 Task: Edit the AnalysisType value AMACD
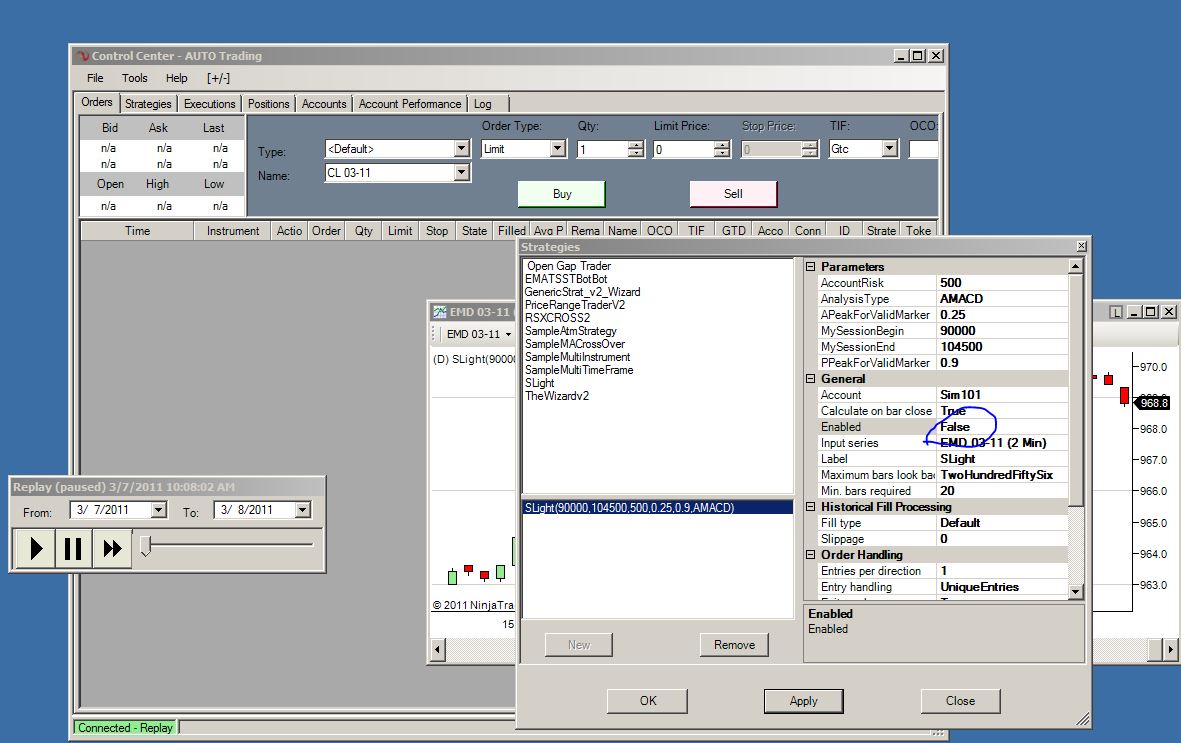[1002, 298]
